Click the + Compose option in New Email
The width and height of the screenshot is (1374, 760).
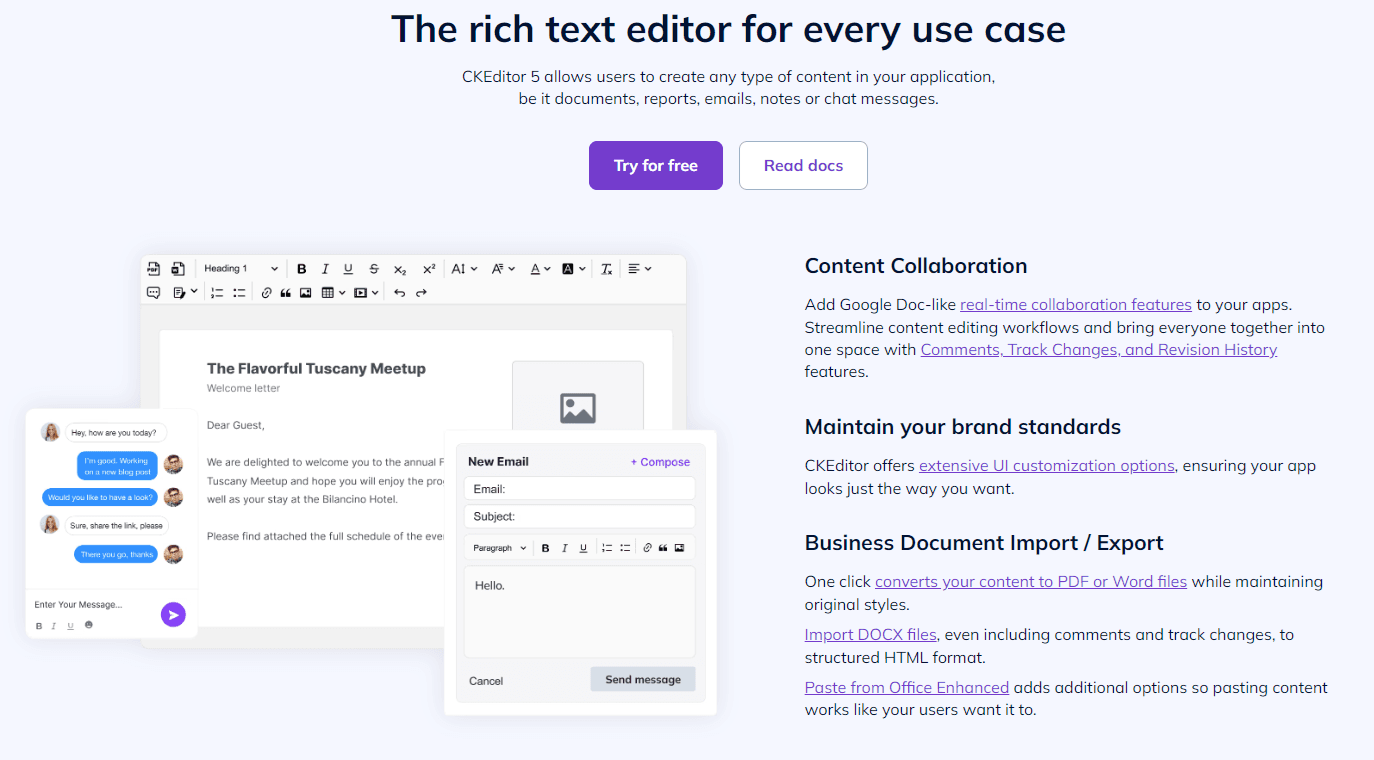click(661, 461)
